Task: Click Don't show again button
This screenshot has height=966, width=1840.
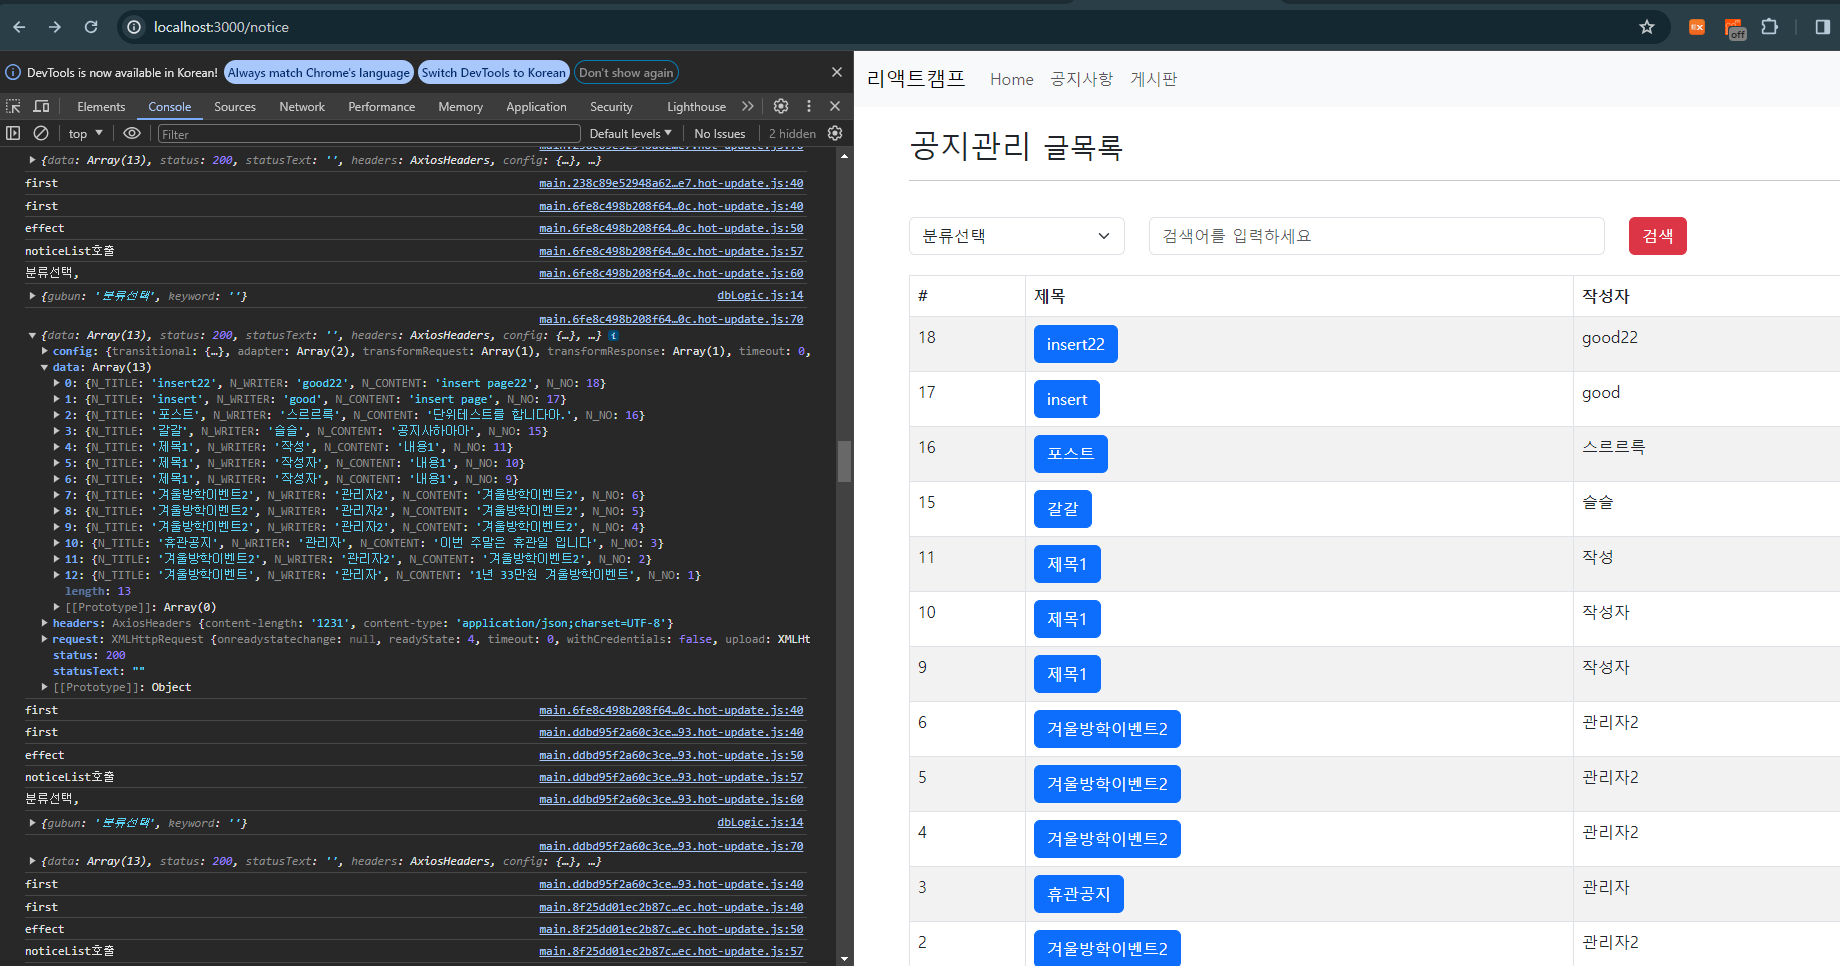Action: (x=626, y=73)
